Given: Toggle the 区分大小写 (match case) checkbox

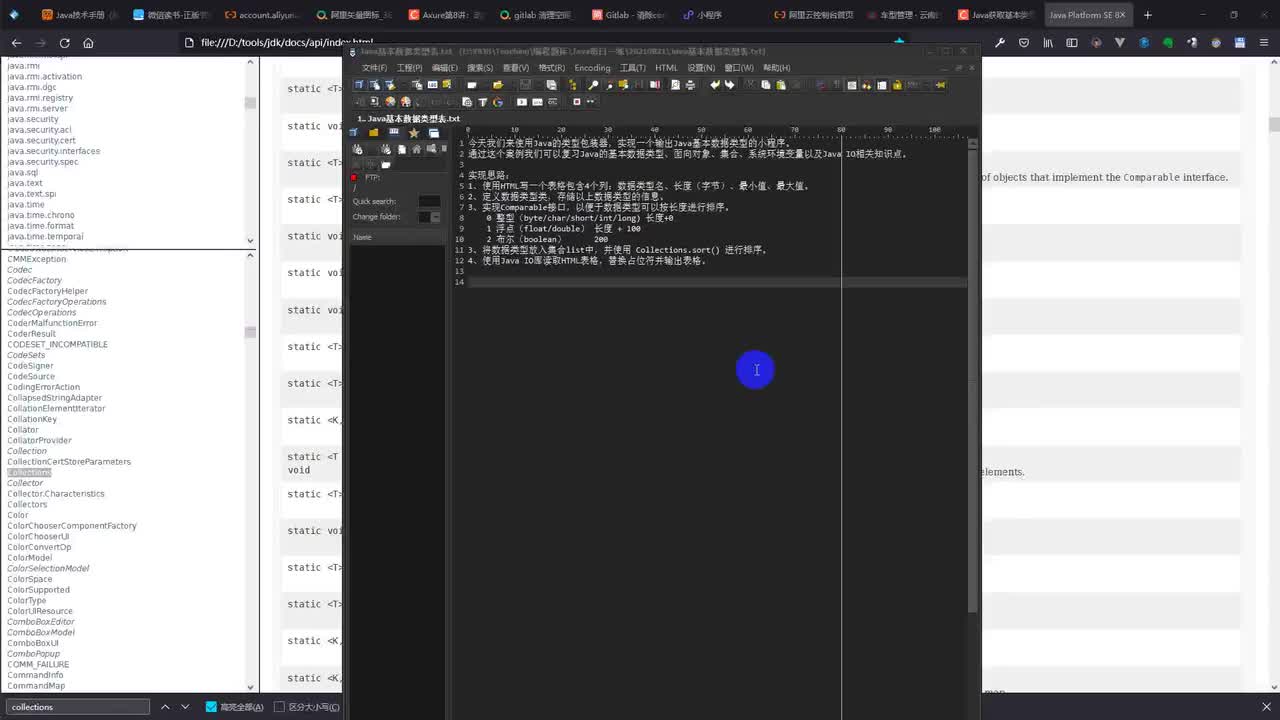Looking at the screenshot, I should tap(280, 707).
